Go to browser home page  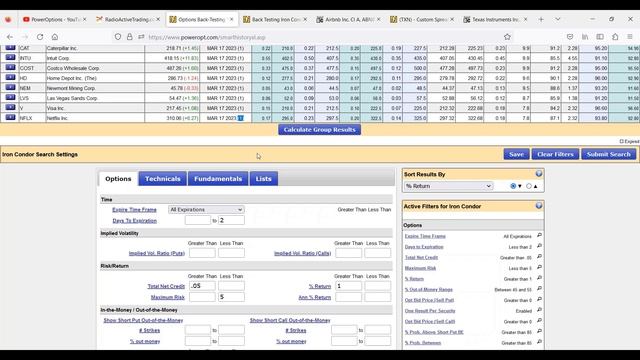[55, 37]
